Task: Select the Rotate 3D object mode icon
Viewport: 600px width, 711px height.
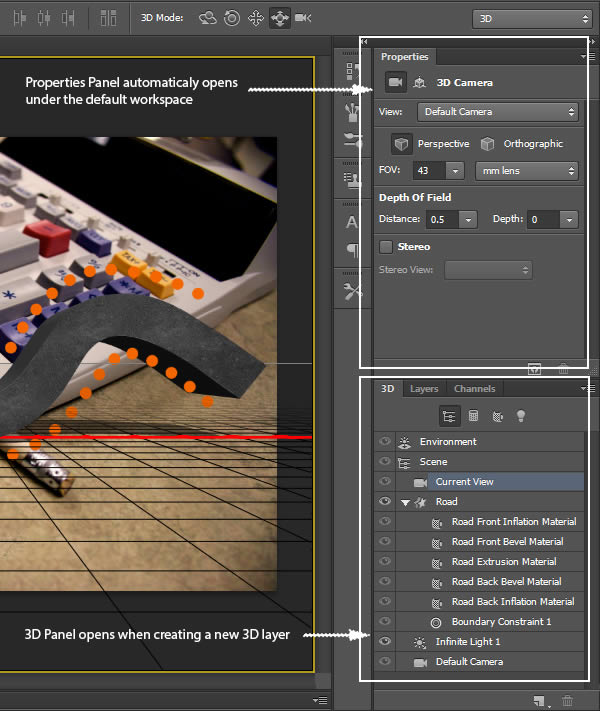Action: (x=208, y=18)
